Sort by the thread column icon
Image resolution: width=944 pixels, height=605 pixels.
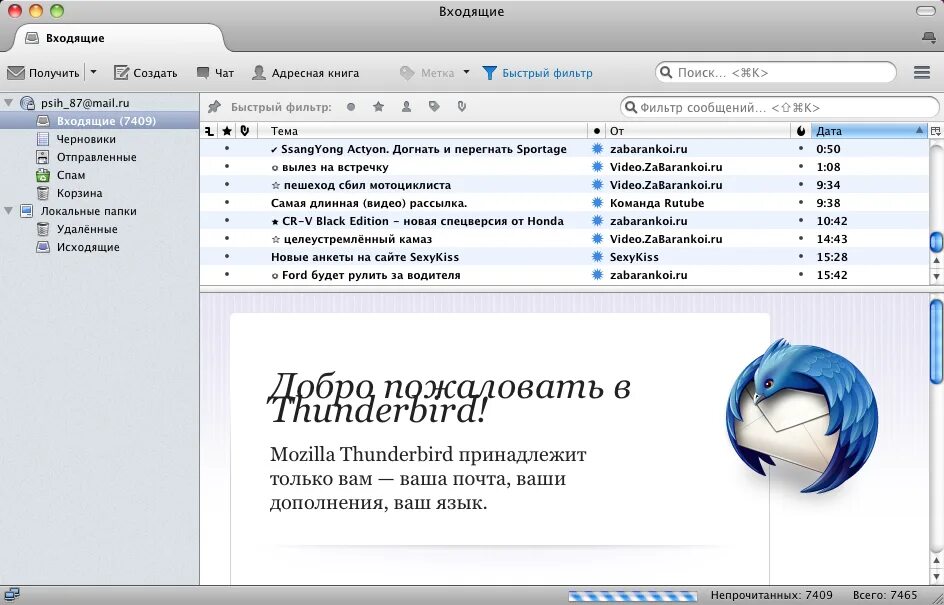coord(209,131)
